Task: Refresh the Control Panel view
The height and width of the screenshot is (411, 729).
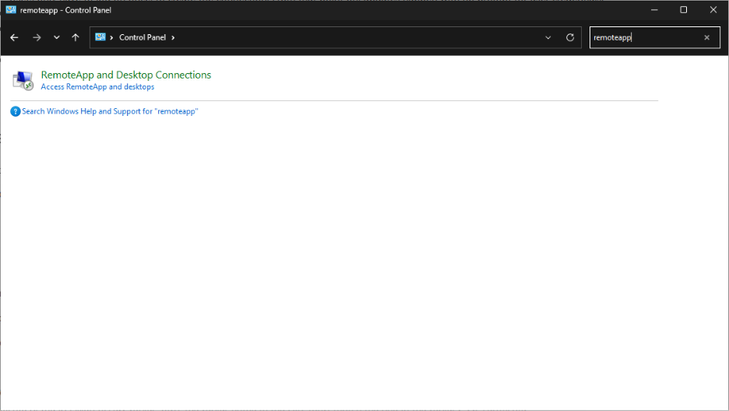Action: [570, 38]
